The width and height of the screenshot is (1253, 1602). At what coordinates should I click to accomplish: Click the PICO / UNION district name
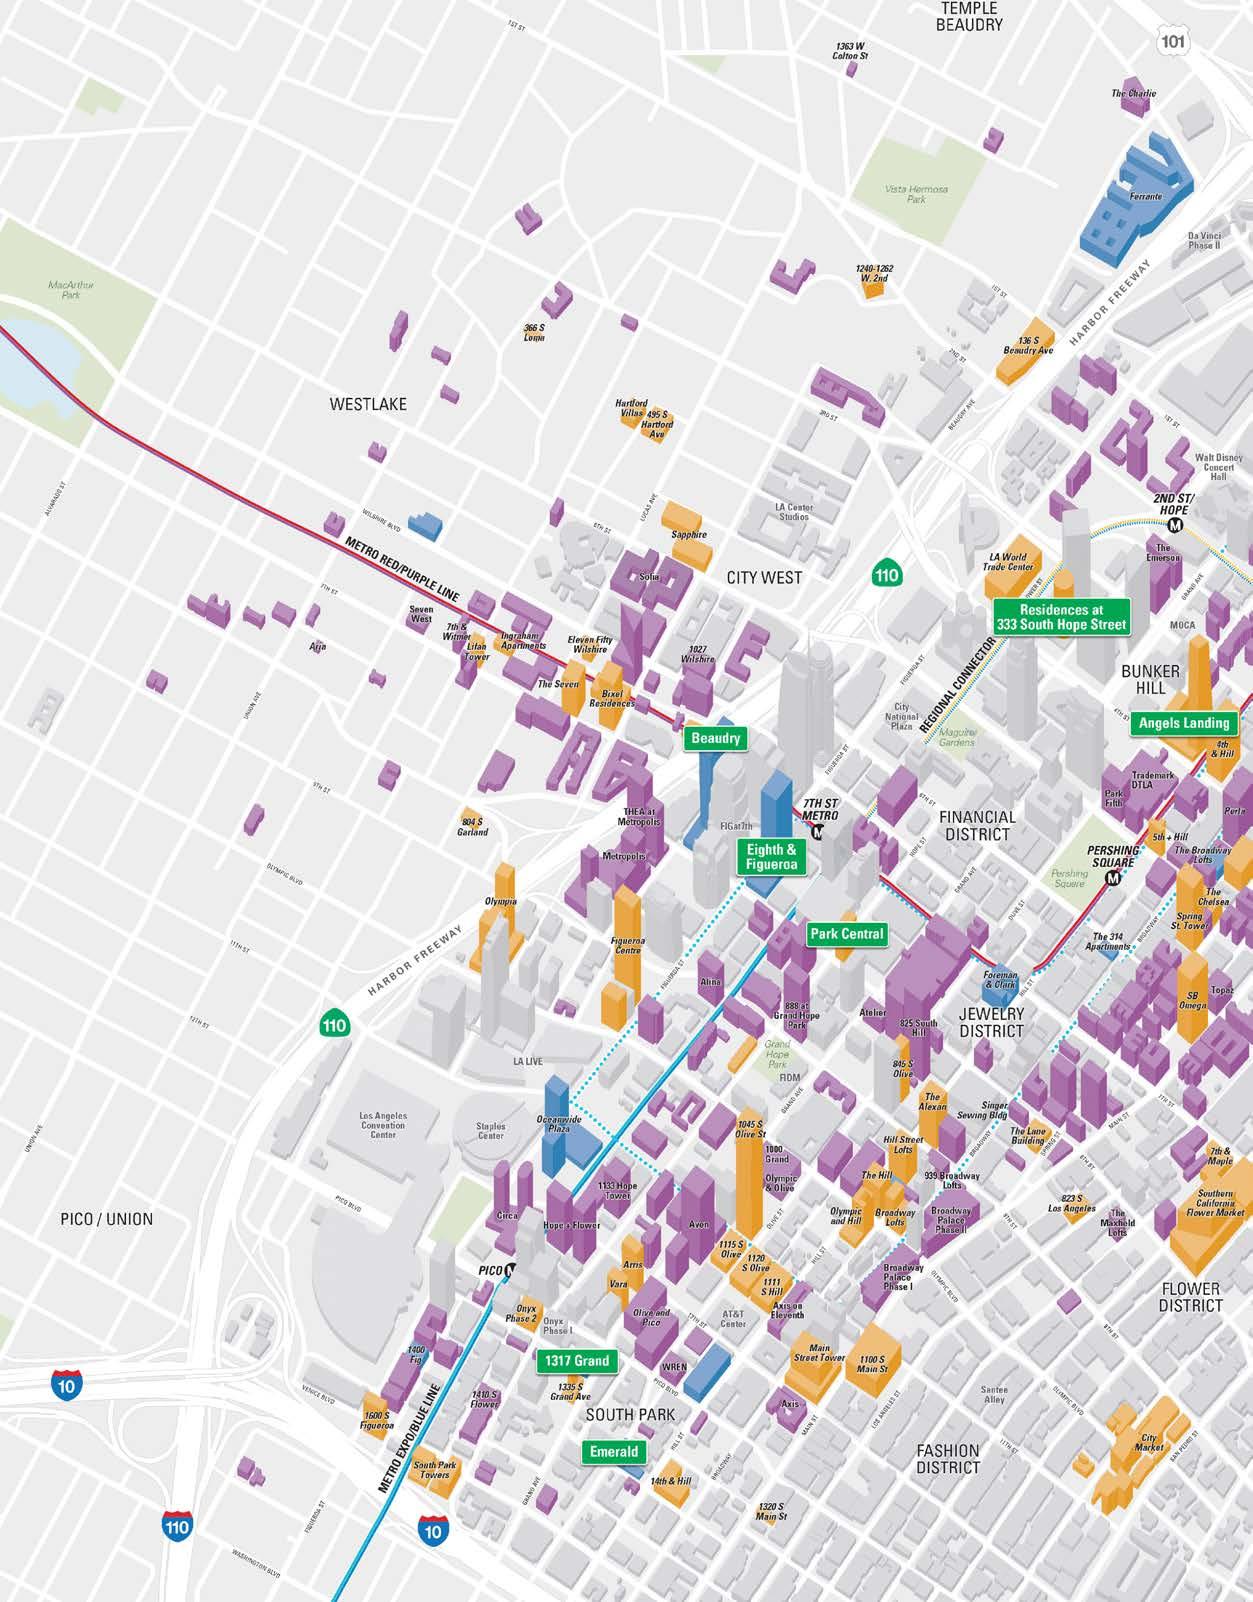[107, 1219]
